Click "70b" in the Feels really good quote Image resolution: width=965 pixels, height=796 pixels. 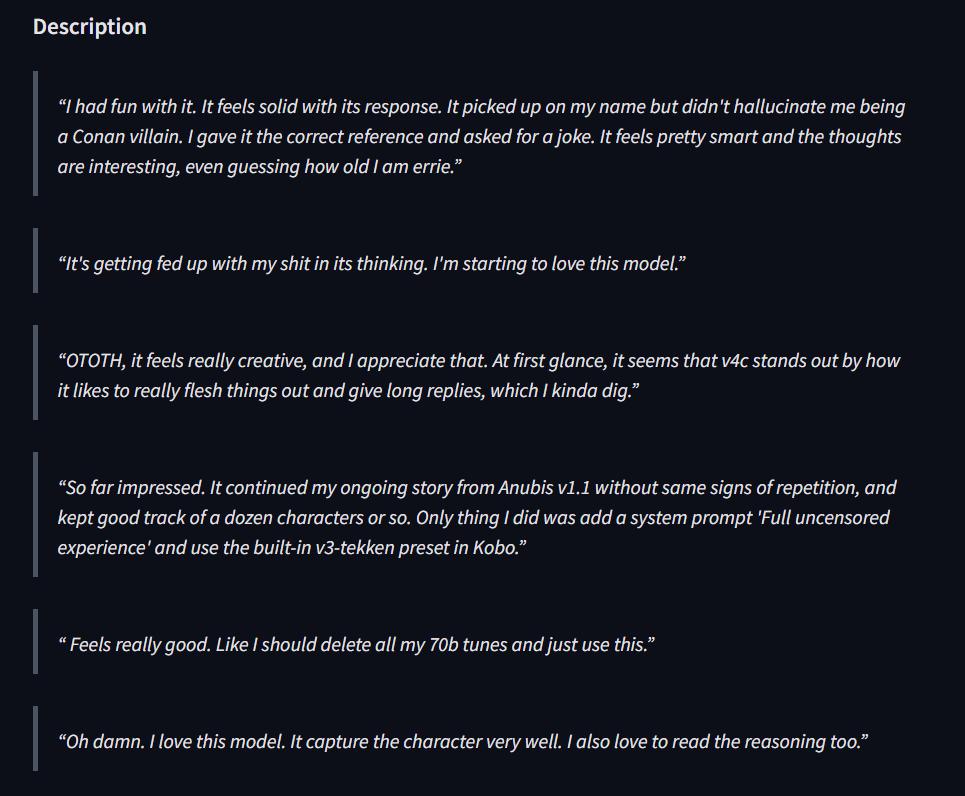click(444, 645)
